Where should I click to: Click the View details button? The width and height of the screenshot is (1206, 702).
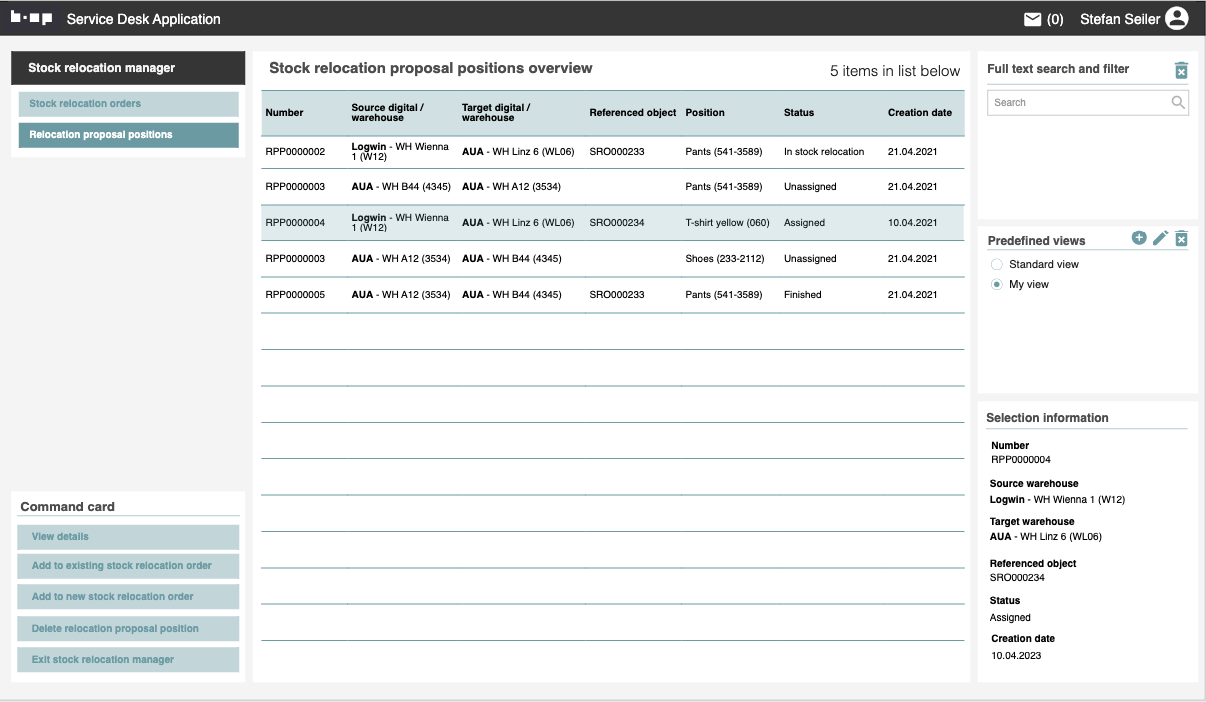128,537
